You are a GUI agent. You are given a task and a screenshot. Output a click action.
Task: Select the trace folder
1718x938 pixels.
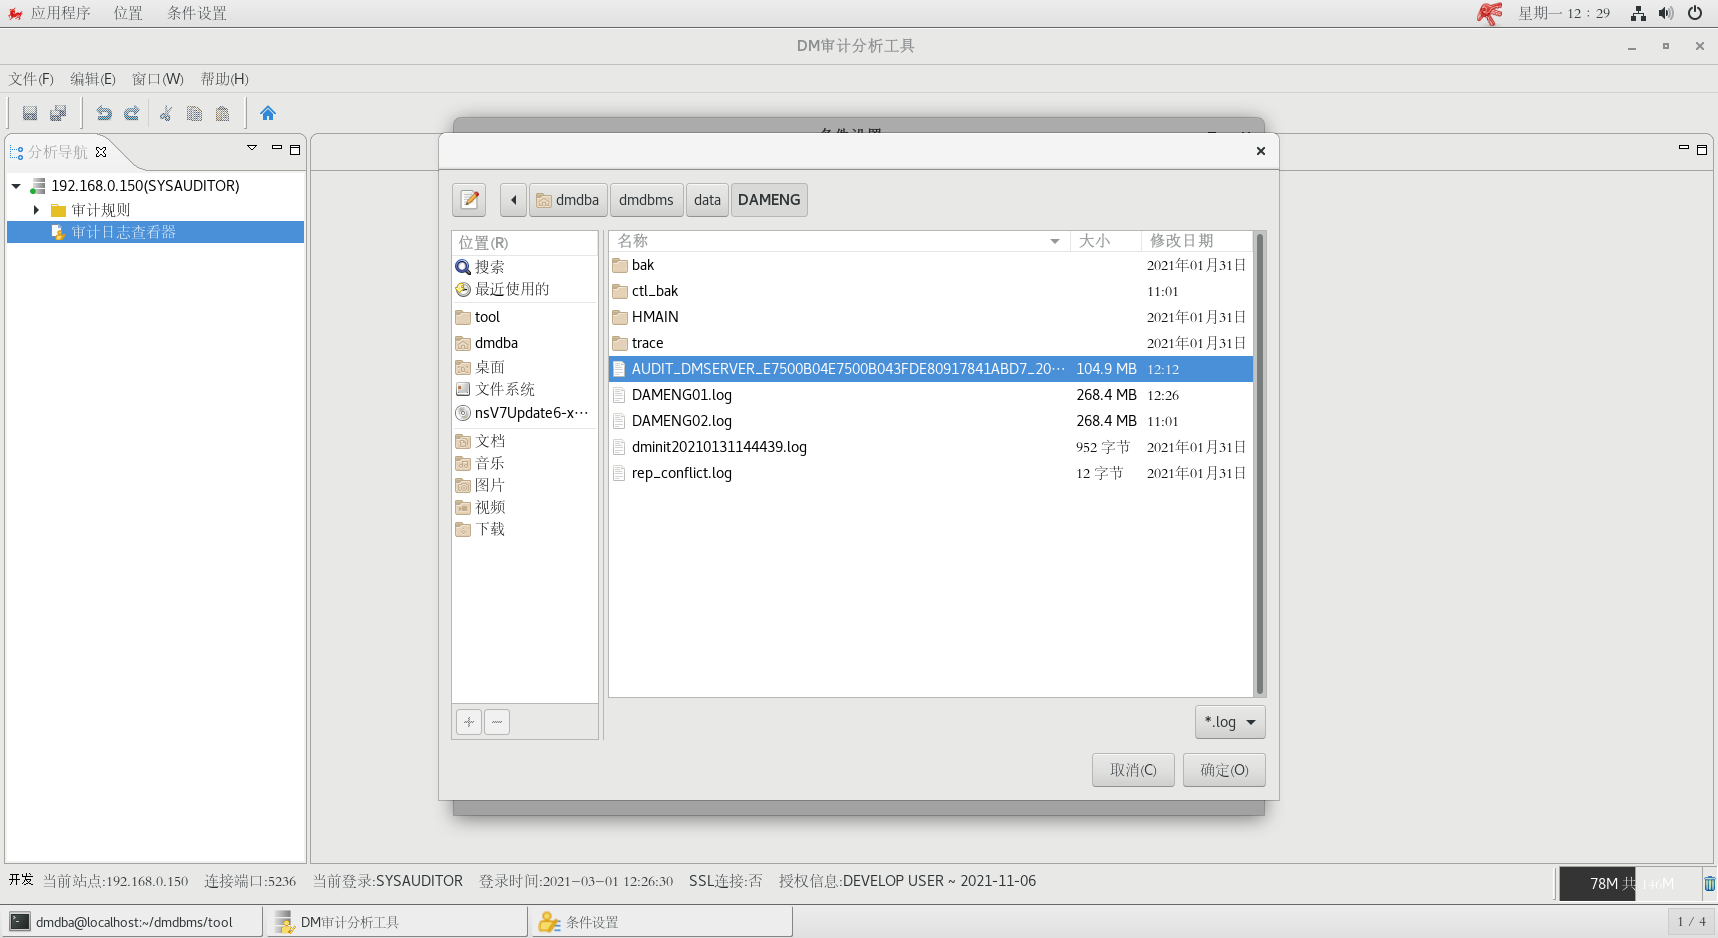click(x=930, y=343)
